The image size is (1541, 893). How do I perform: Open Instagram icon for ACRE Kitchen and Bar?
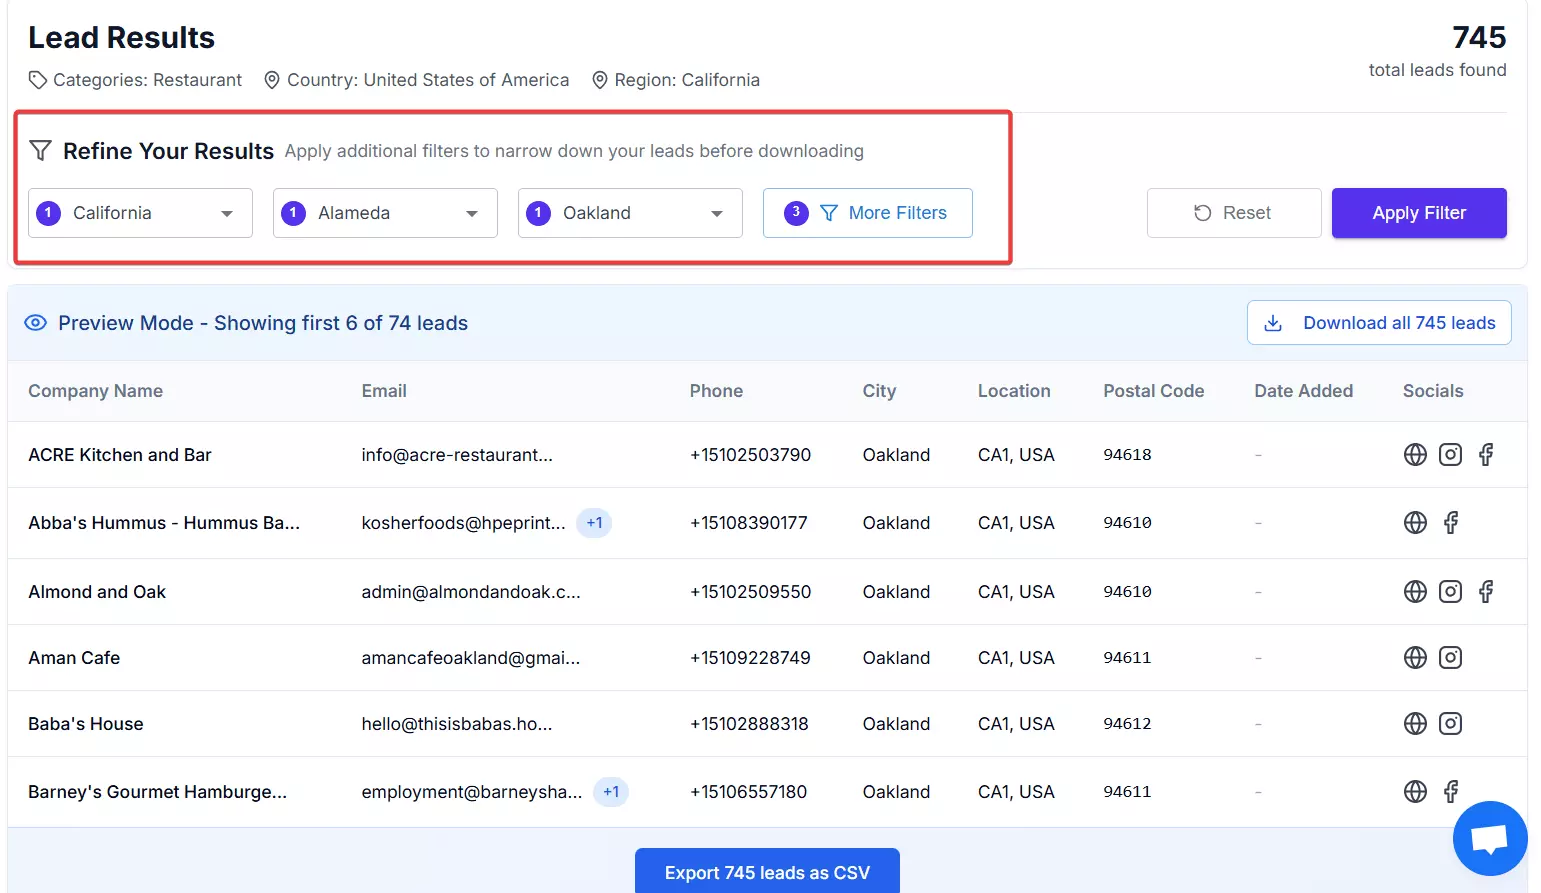click(x=1450, y=455)
